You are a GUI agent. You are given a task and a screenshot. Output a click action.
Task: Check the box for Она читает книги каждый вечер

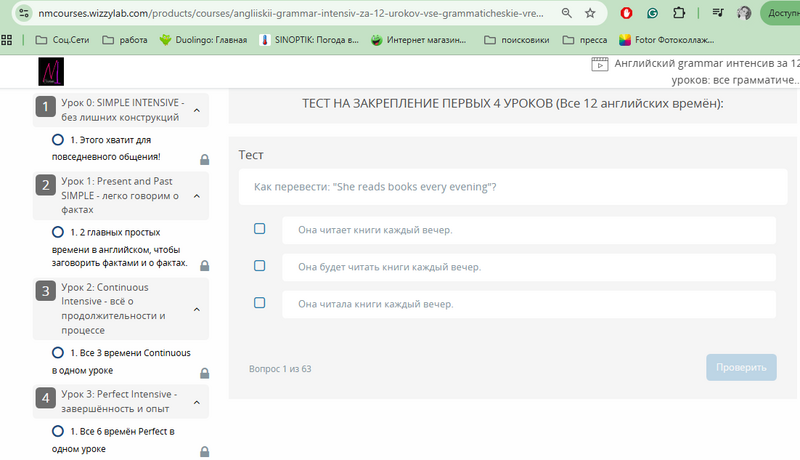260,228
